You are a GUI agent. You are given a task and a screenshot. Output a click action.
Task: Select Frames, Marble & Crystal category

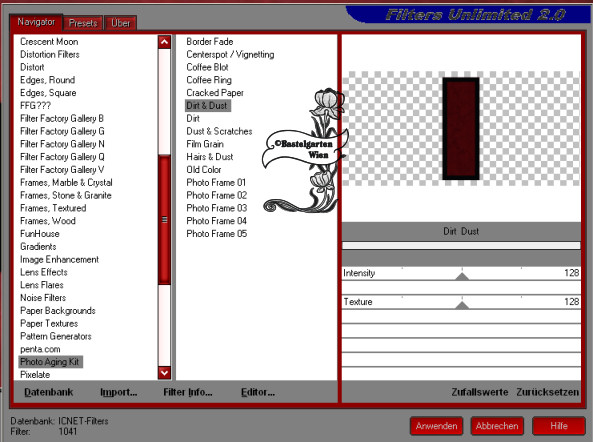pyautogui.click(x=66, y=183)
